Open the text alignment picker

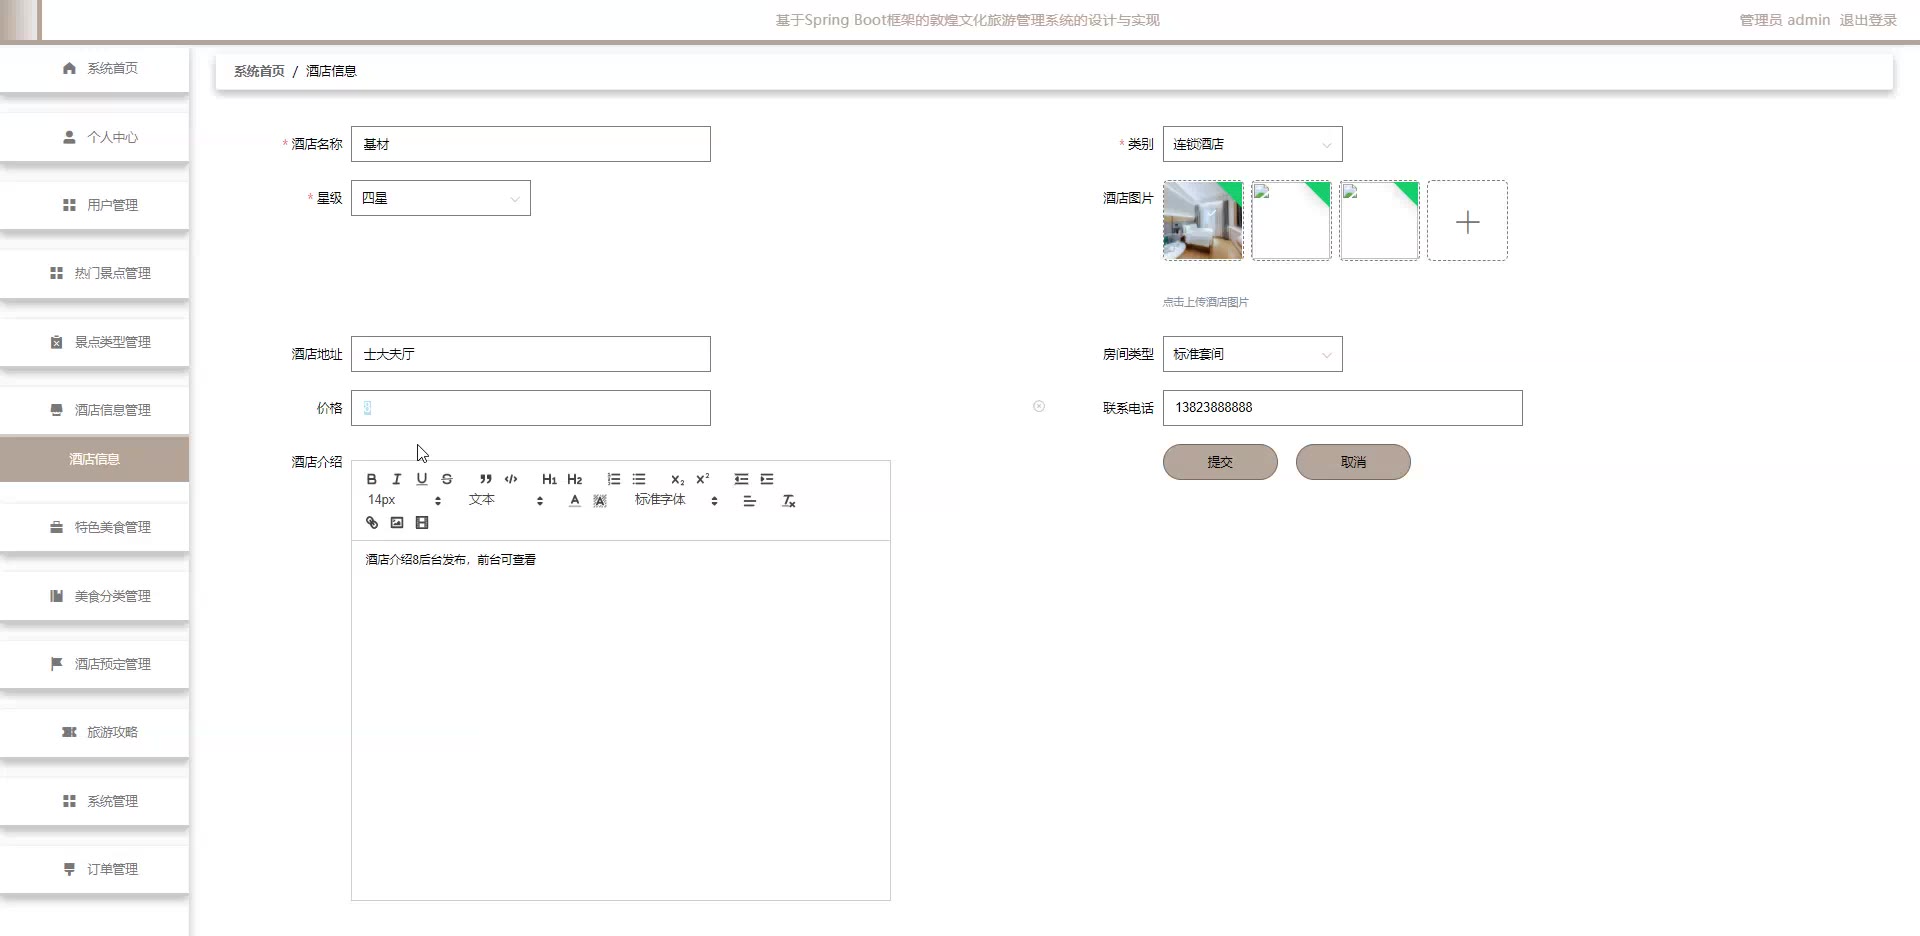750,501
